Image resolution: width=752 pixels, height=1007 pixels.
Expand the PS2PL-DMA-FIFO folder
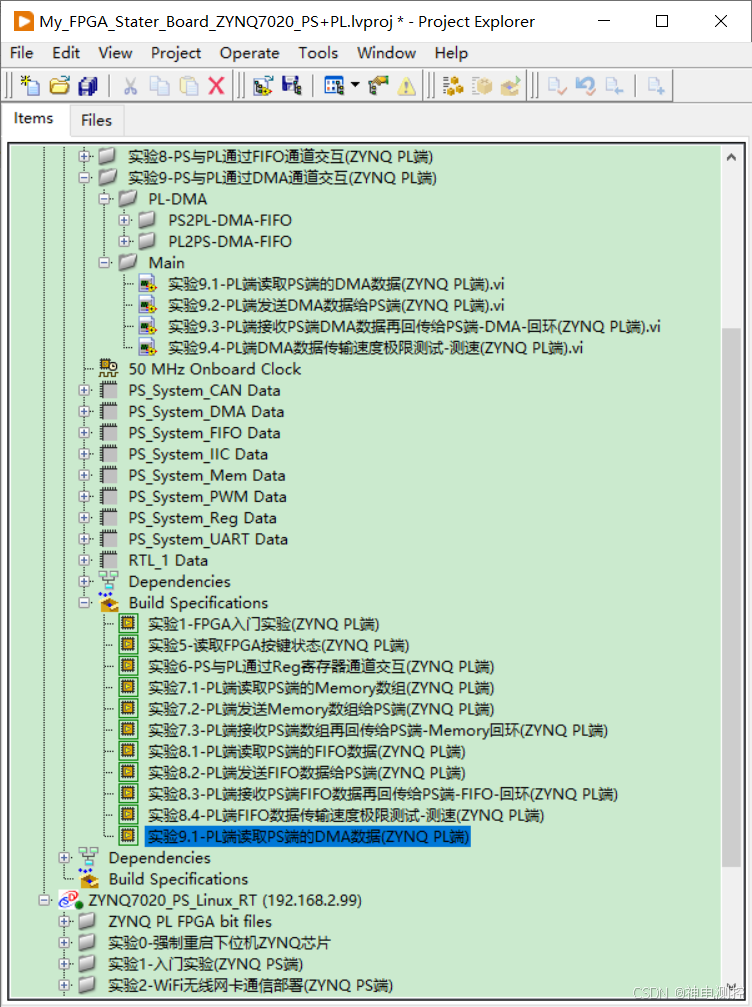click(x=125, y=220)
